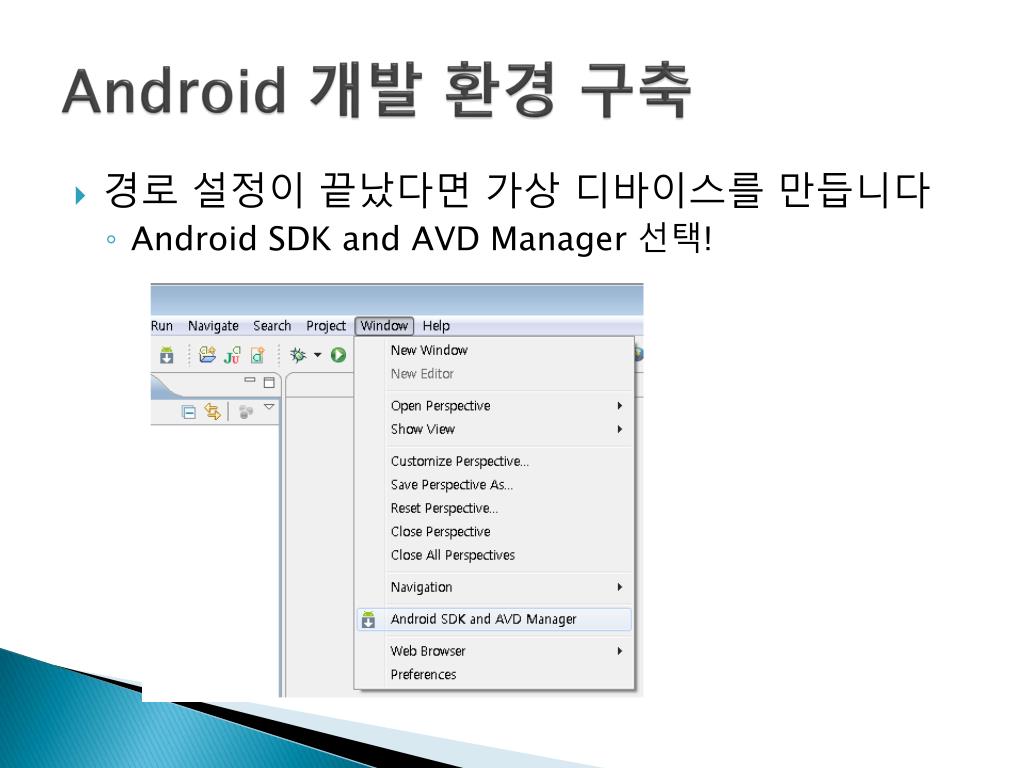Image resolution: width=1024 pixels, height=768 pixels.
Task: Choose New Window from the menu
Action: 494,350
